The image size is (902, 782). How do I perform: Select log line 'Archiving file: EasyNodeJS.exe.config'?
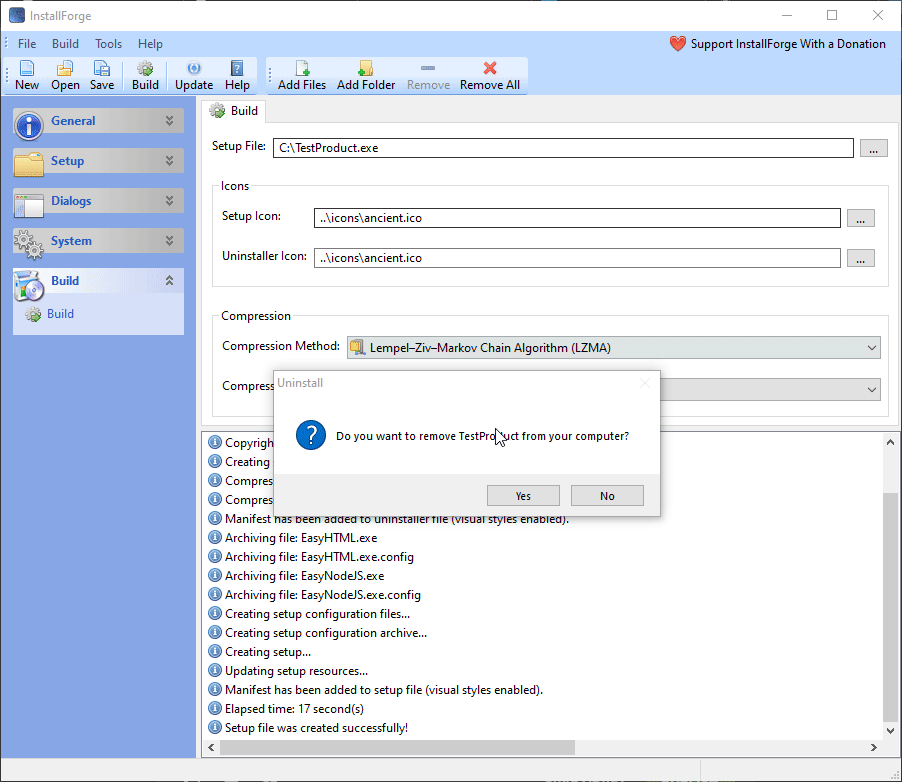(323, 595)
